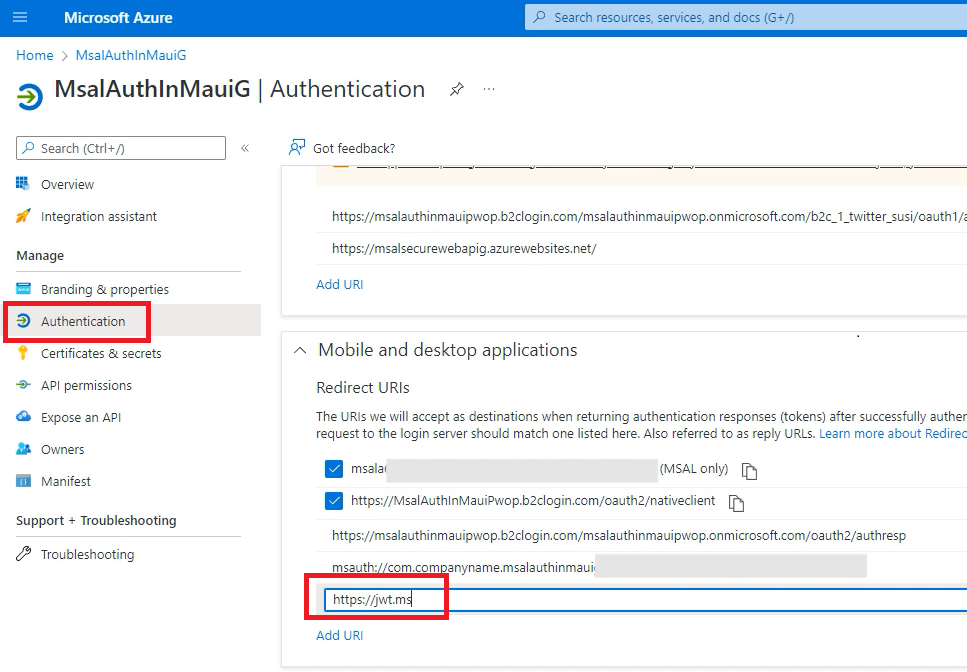Image resolution: width=967 pixels, height=672 pixels.
Task: Select the msalsecurewebapig.azurewebsites.net URI row
Action: 641,248
